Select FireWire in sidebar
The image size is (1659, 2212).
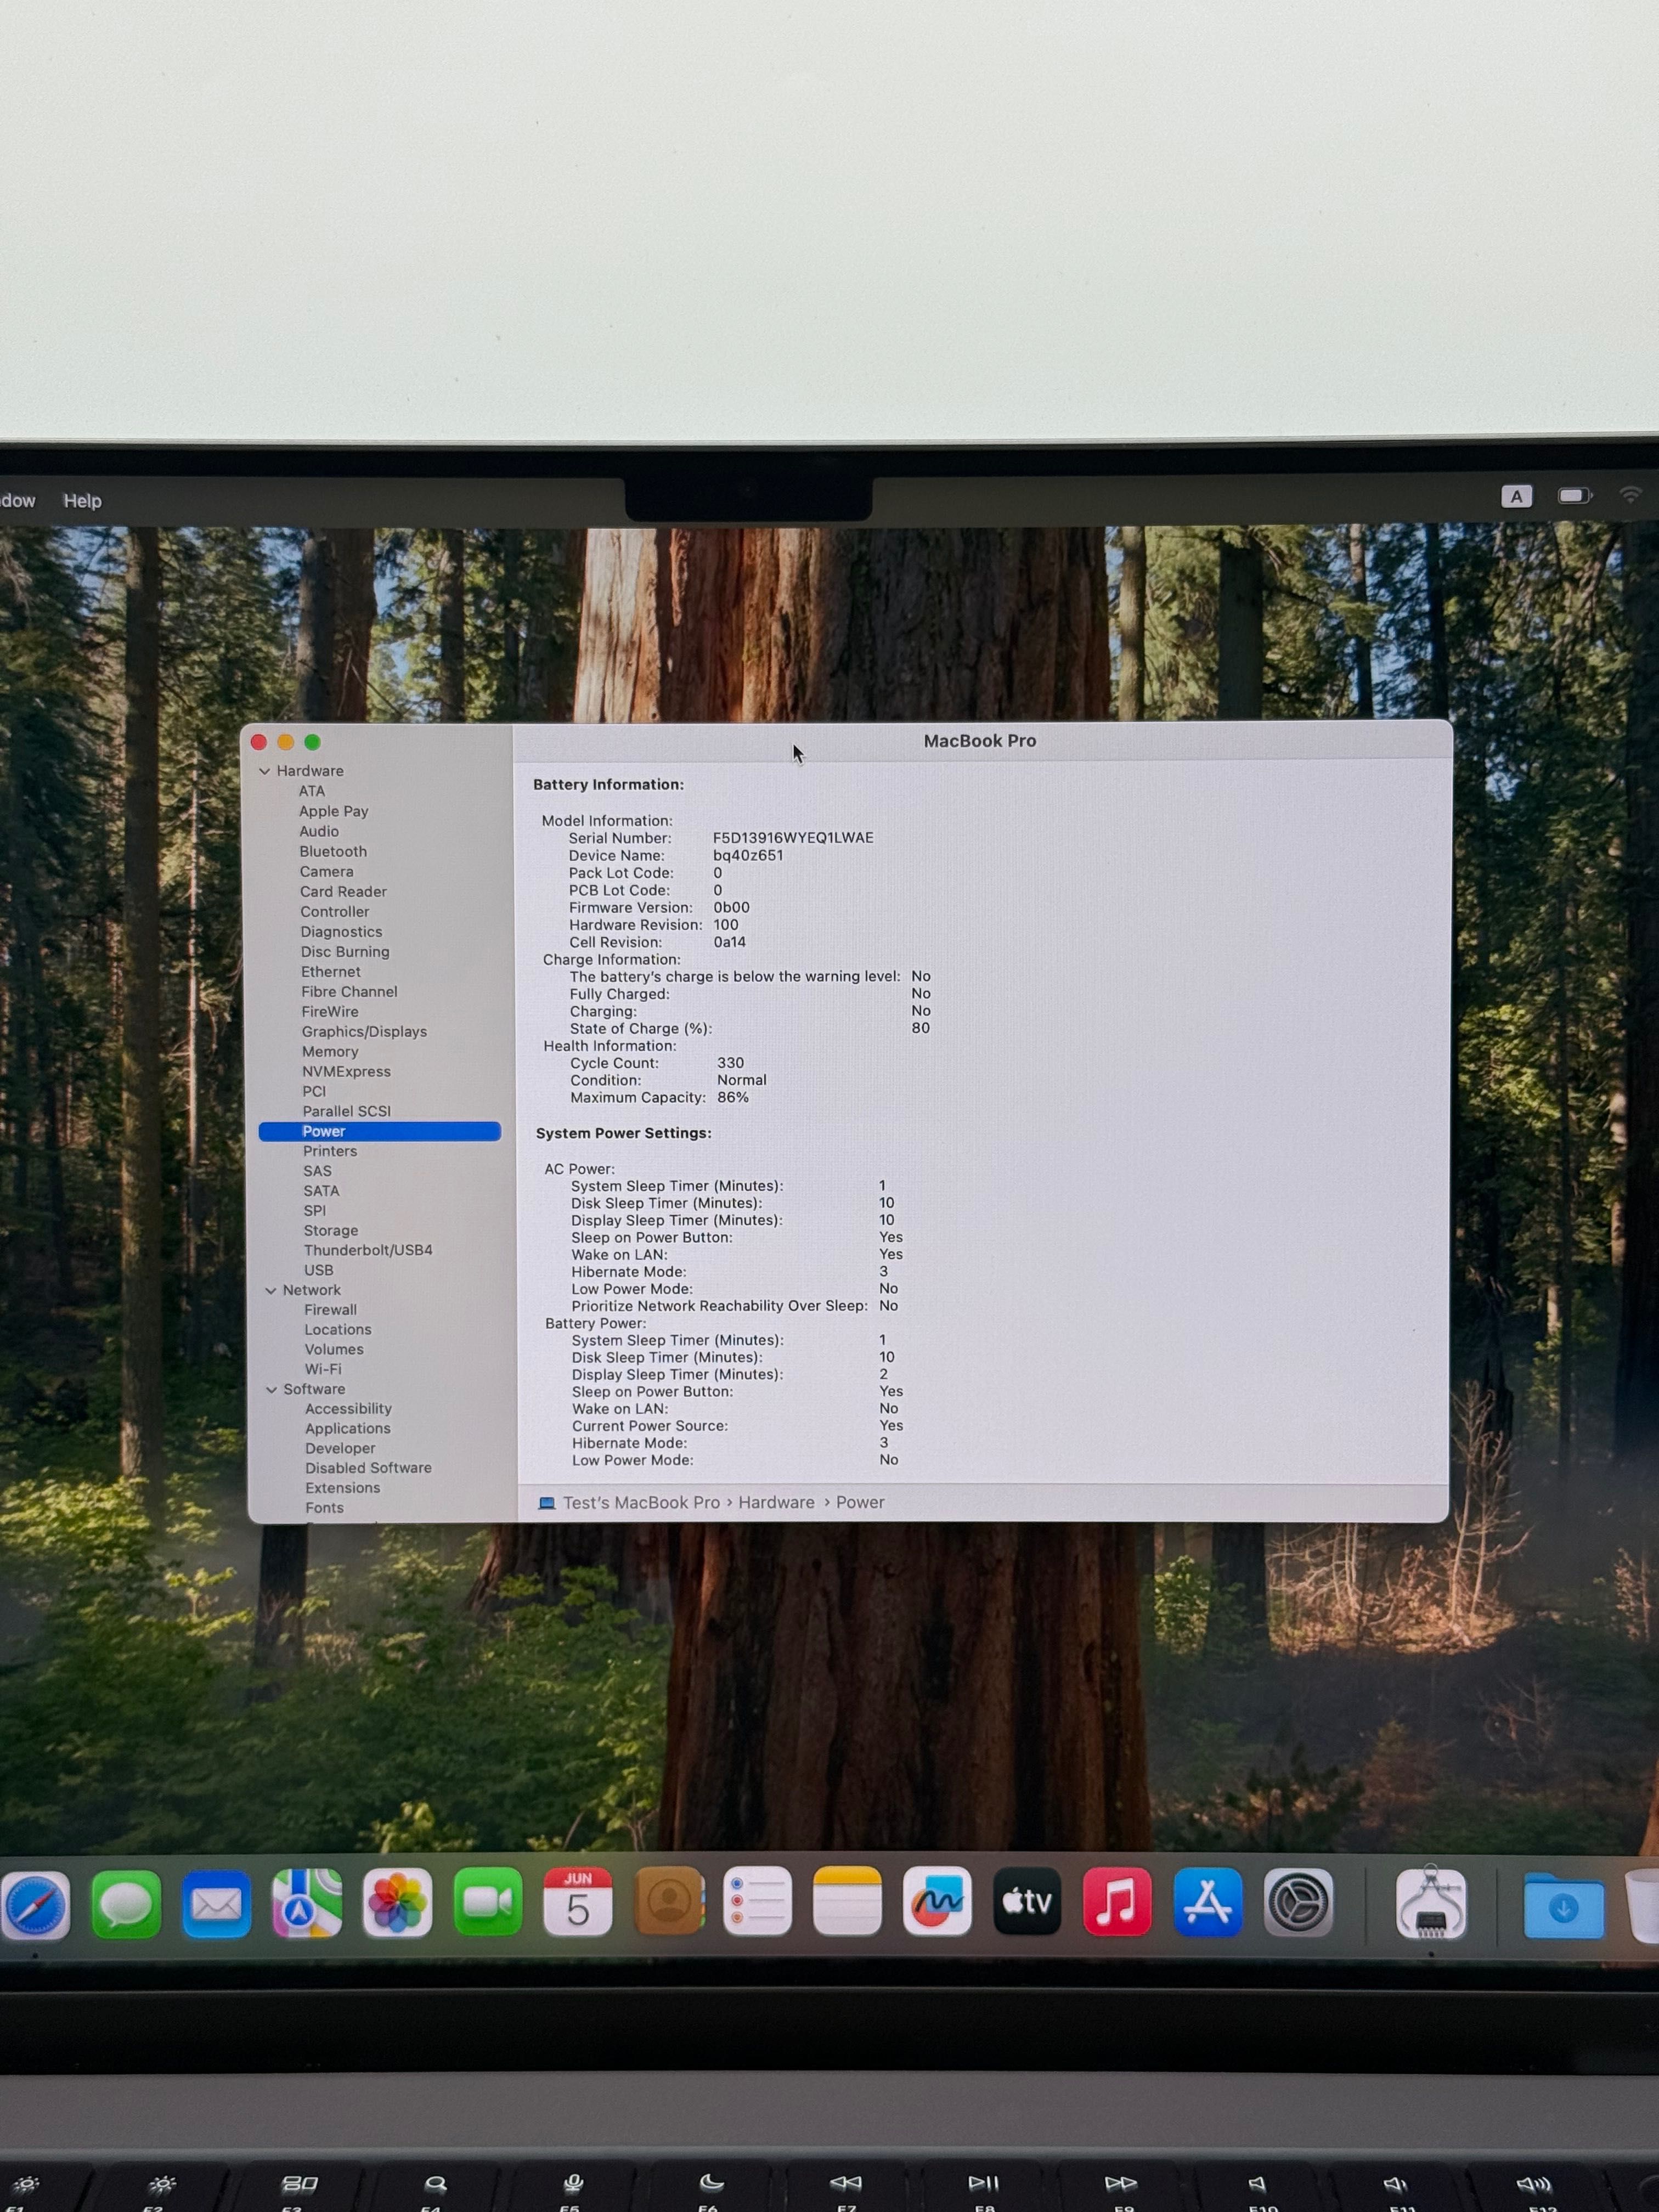[330, 1011]
